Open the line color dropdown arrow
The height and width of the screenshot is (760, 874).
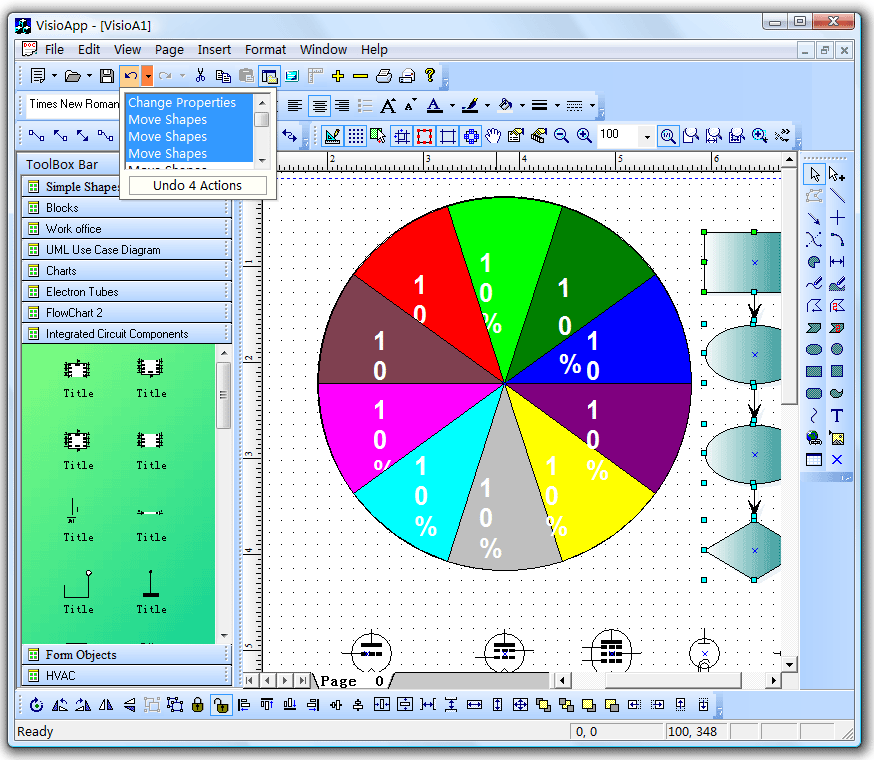[487, 105]
